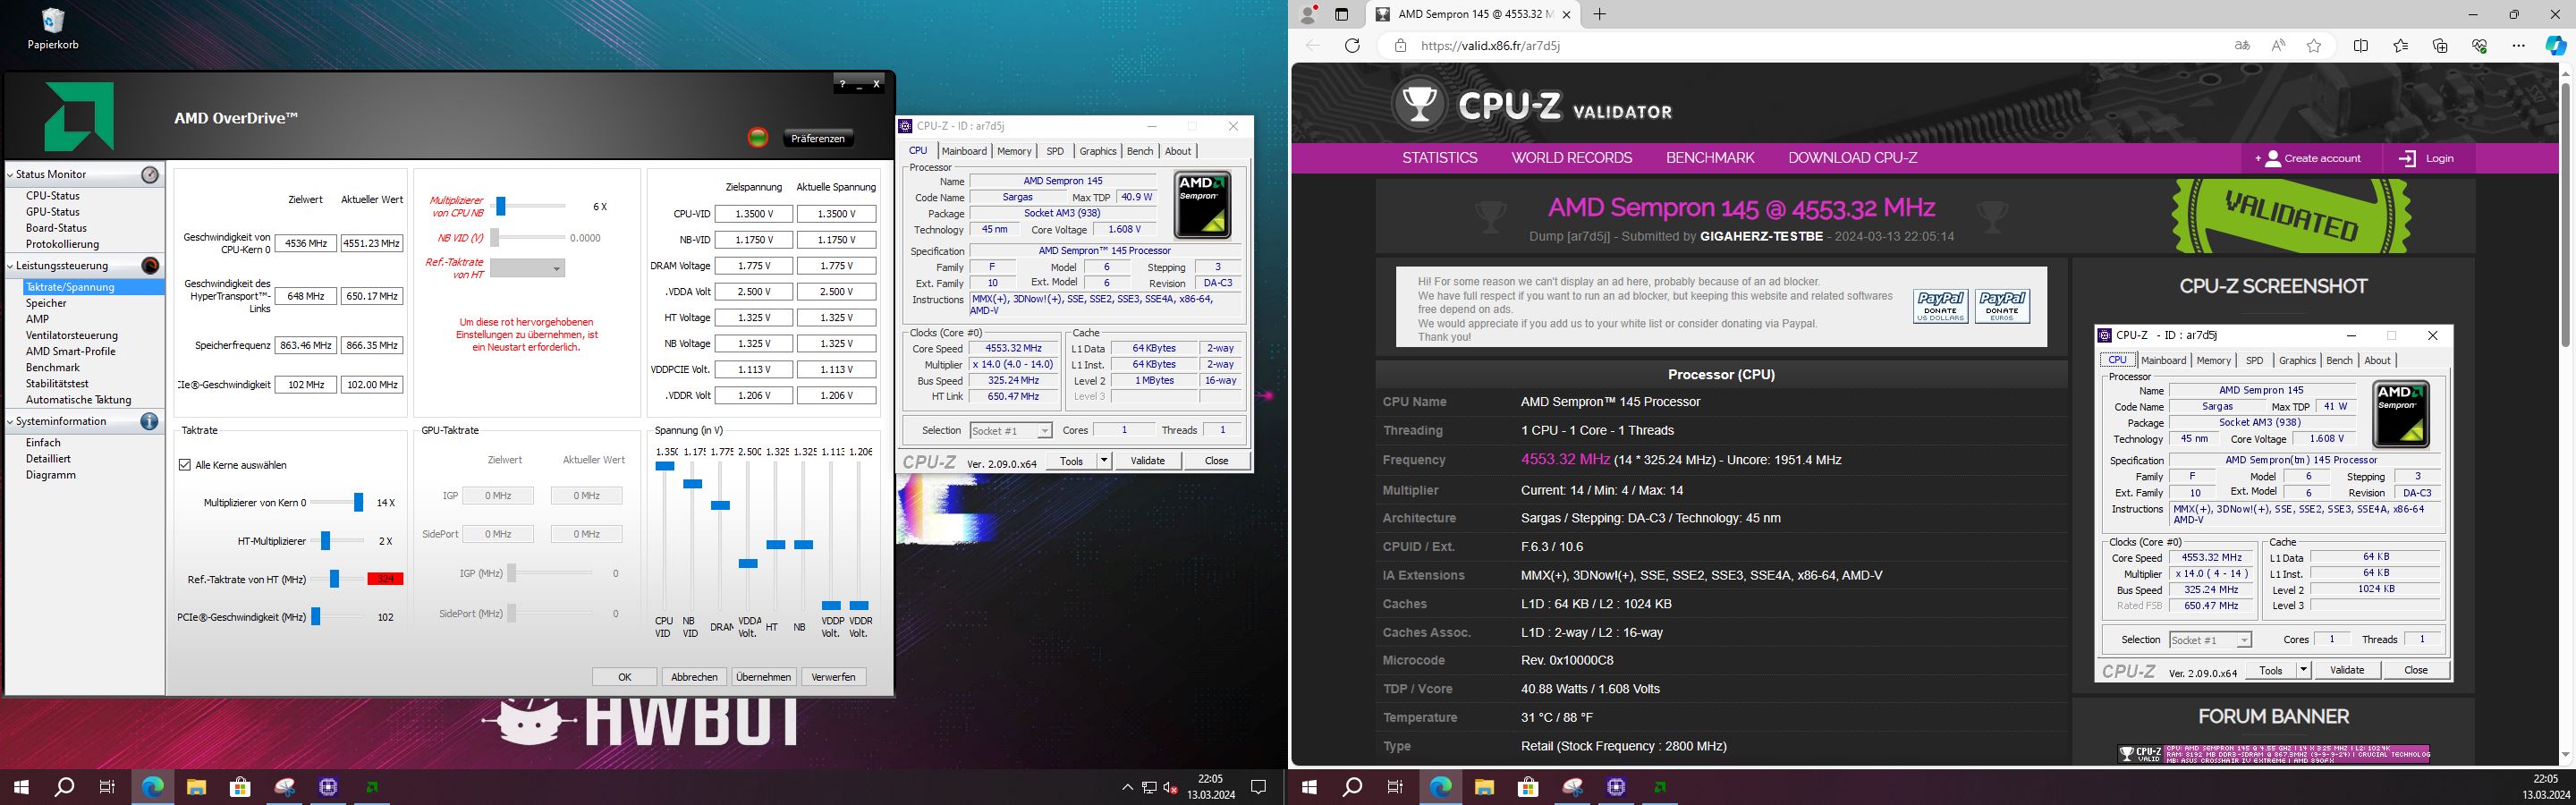Open Browser essentials heart icon
The width and height of the screenshot is (2576, 805).
[2479, 45]
